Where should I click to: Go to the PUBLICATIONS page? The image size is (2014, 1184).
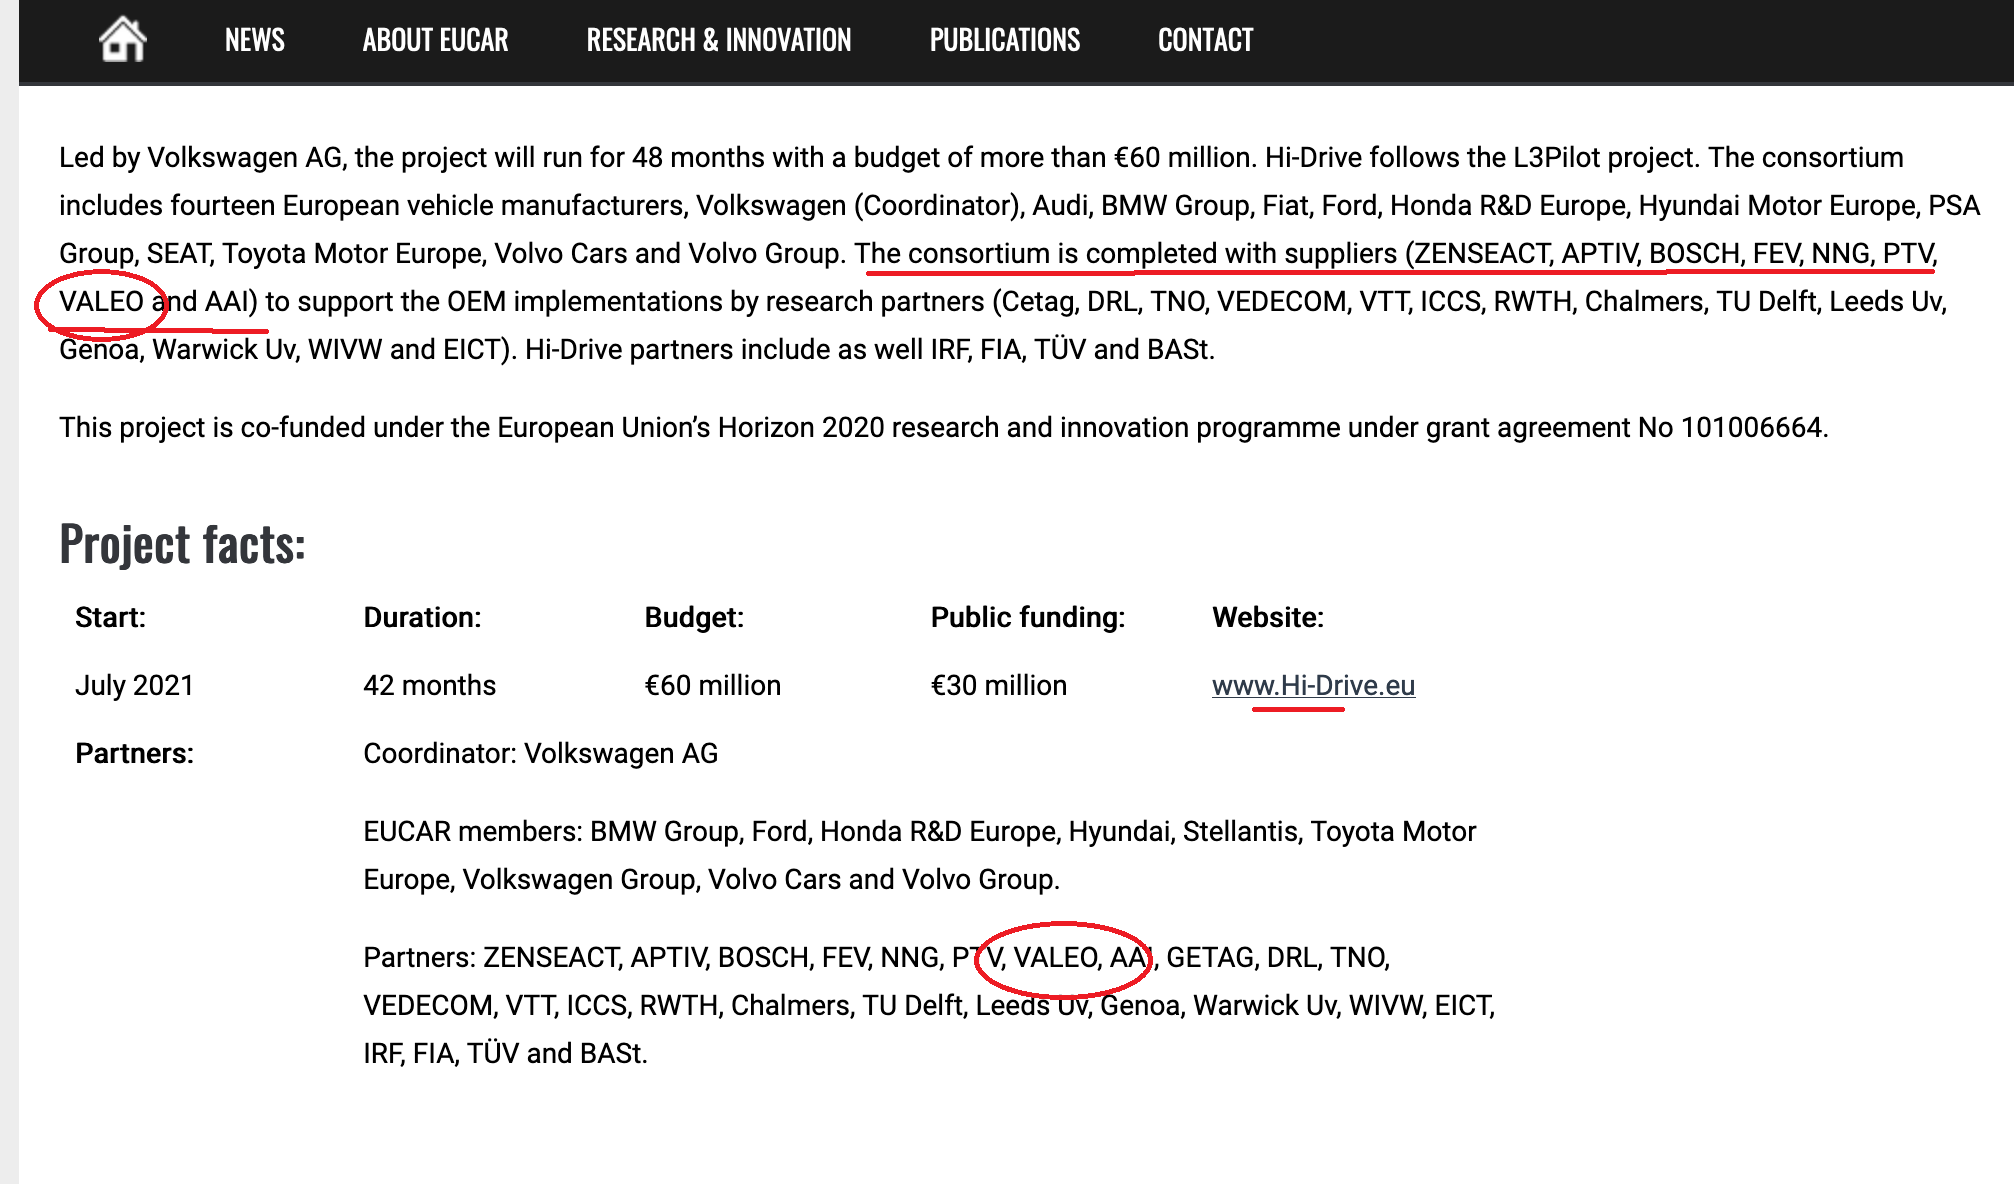point(1004,40)
